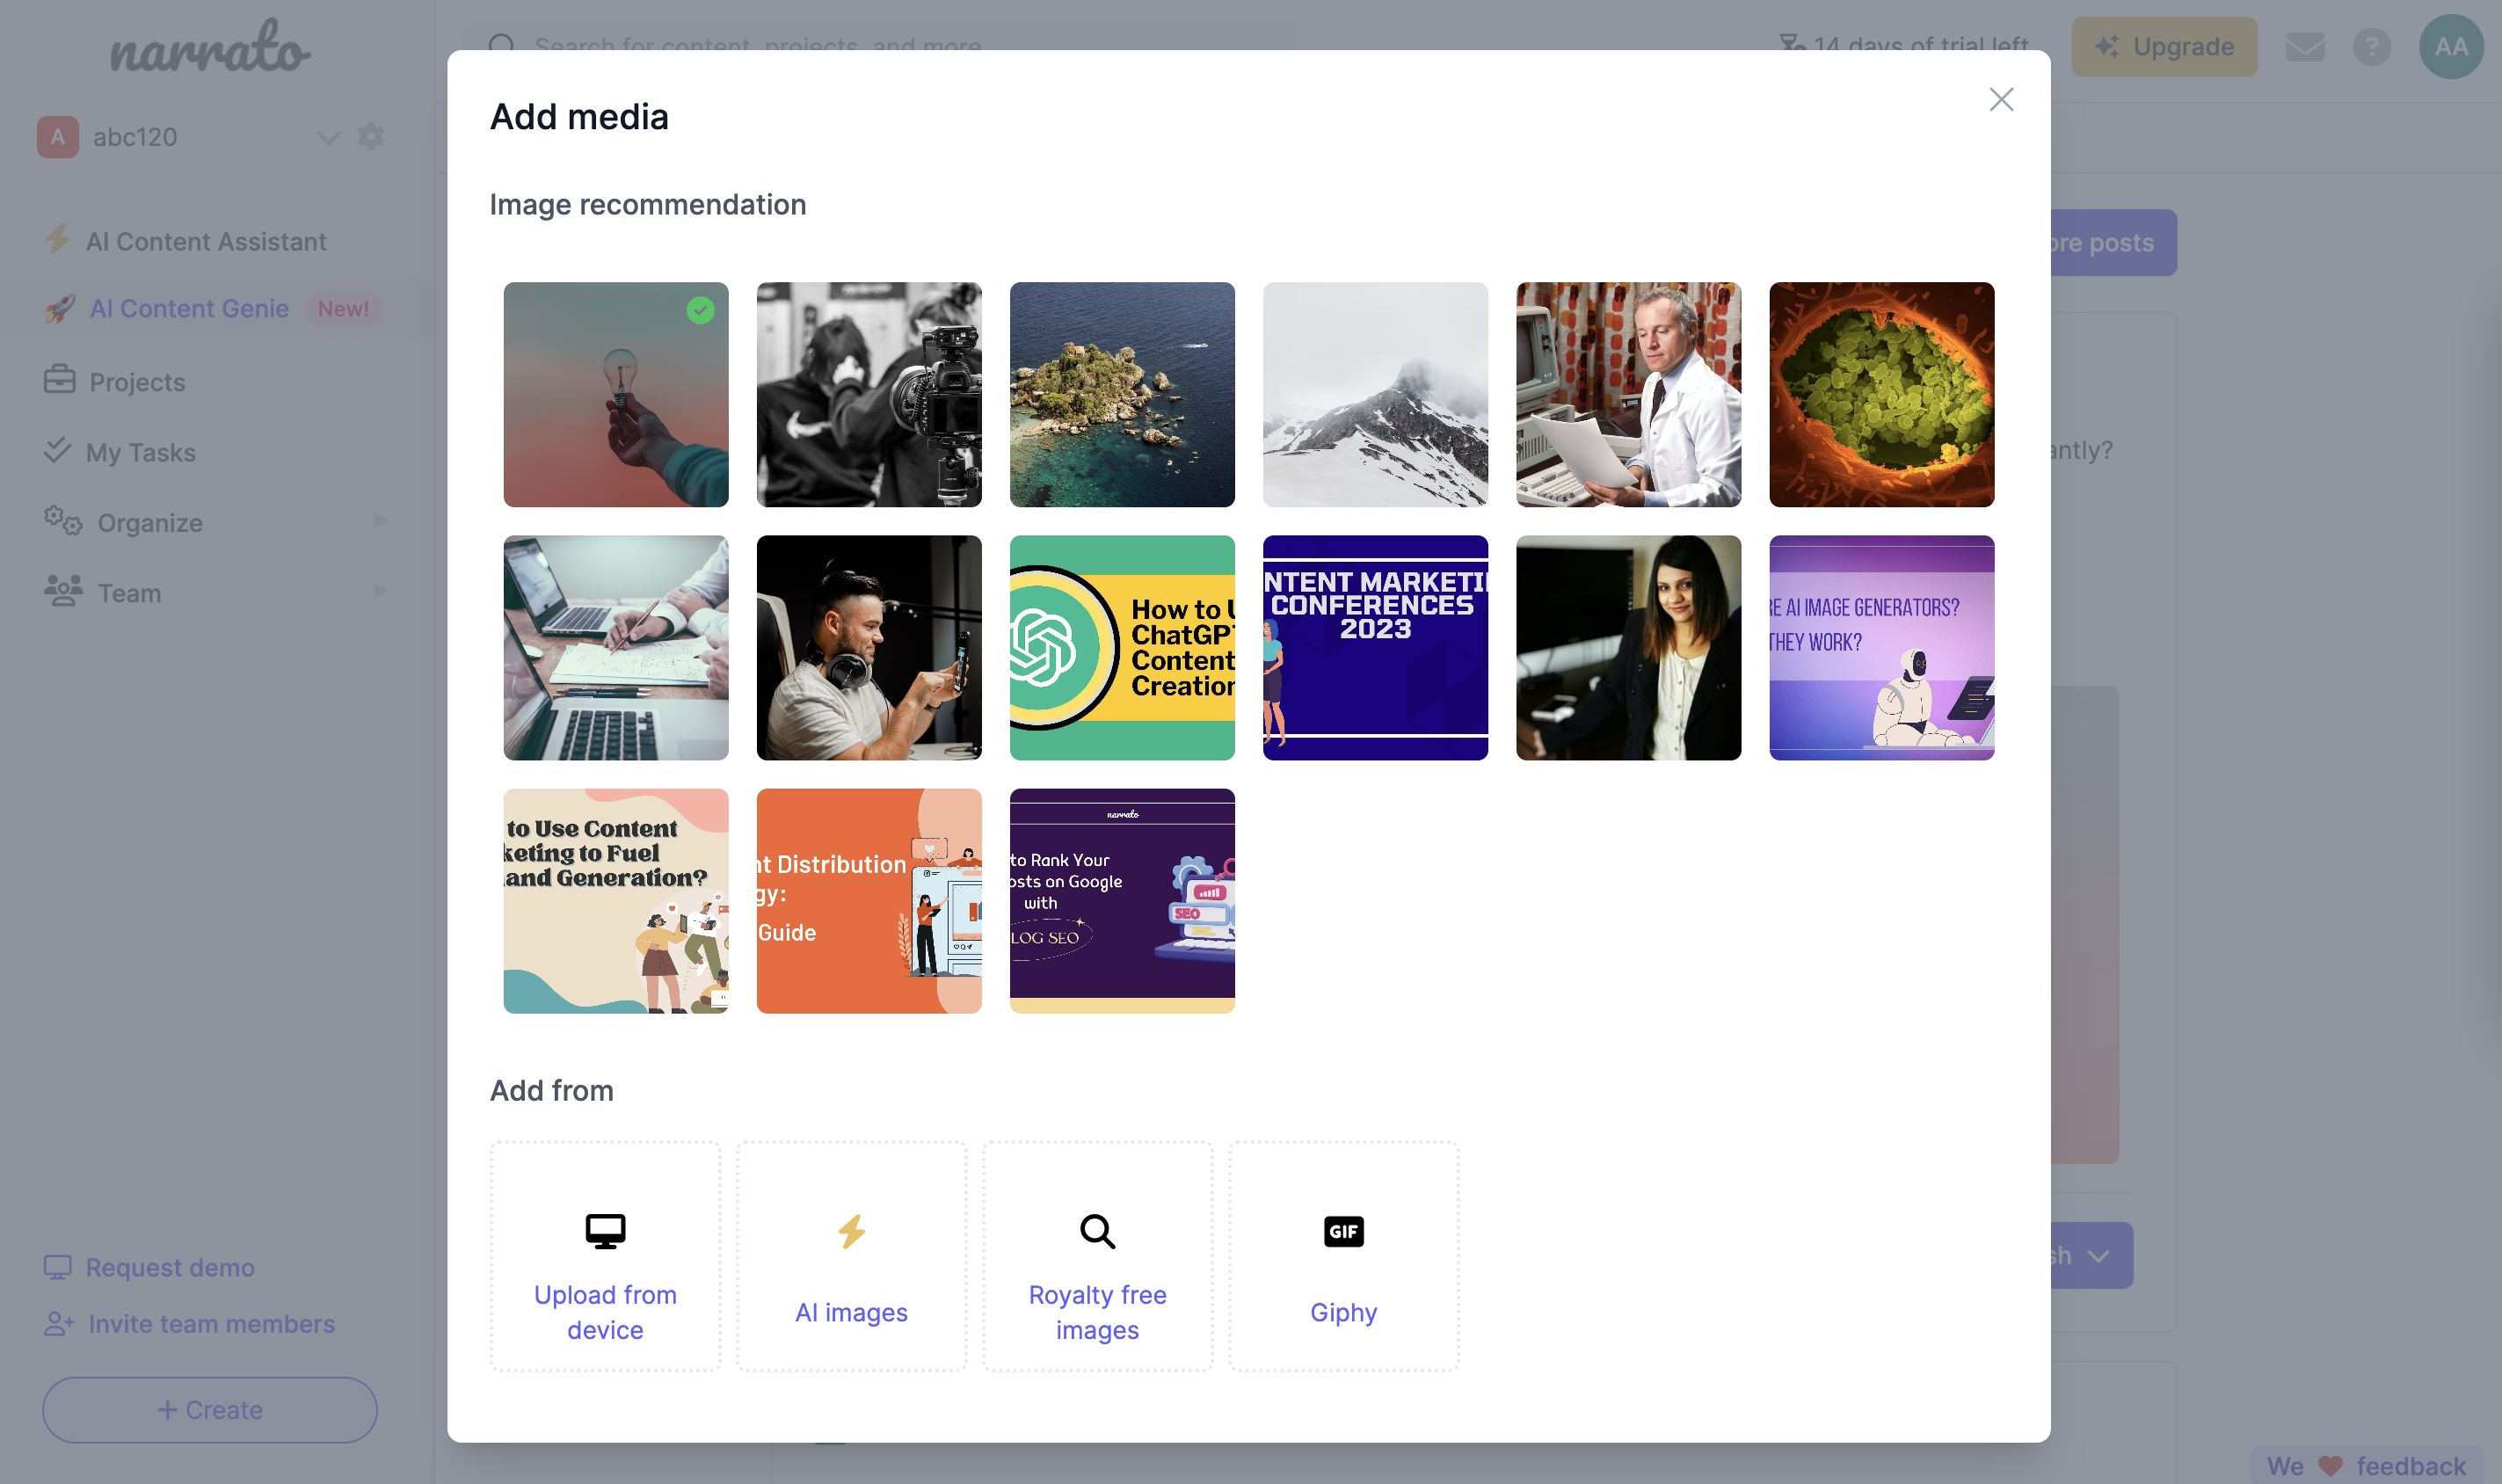Click the Upload from device monitor icon
Image resolution: width=2502 pixels, height=1484 pixels.
pos(605,1231)
